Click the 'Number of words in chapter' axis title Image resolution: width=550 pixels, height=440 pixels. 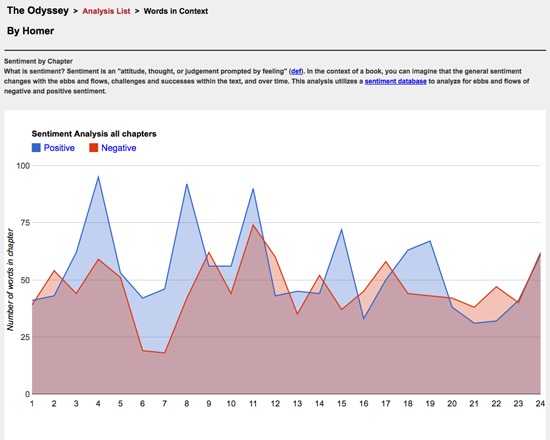click(10, 280)
